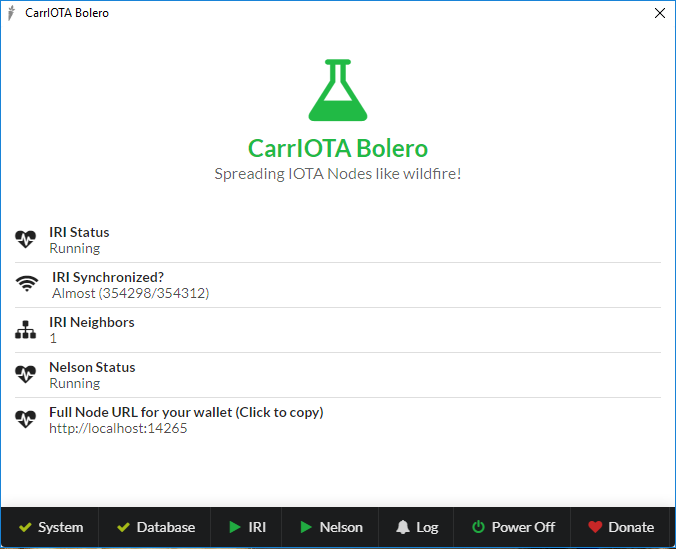
Task: Click the Running value under IRI Status
Action: pyautogui.click(x=75, y=248)
